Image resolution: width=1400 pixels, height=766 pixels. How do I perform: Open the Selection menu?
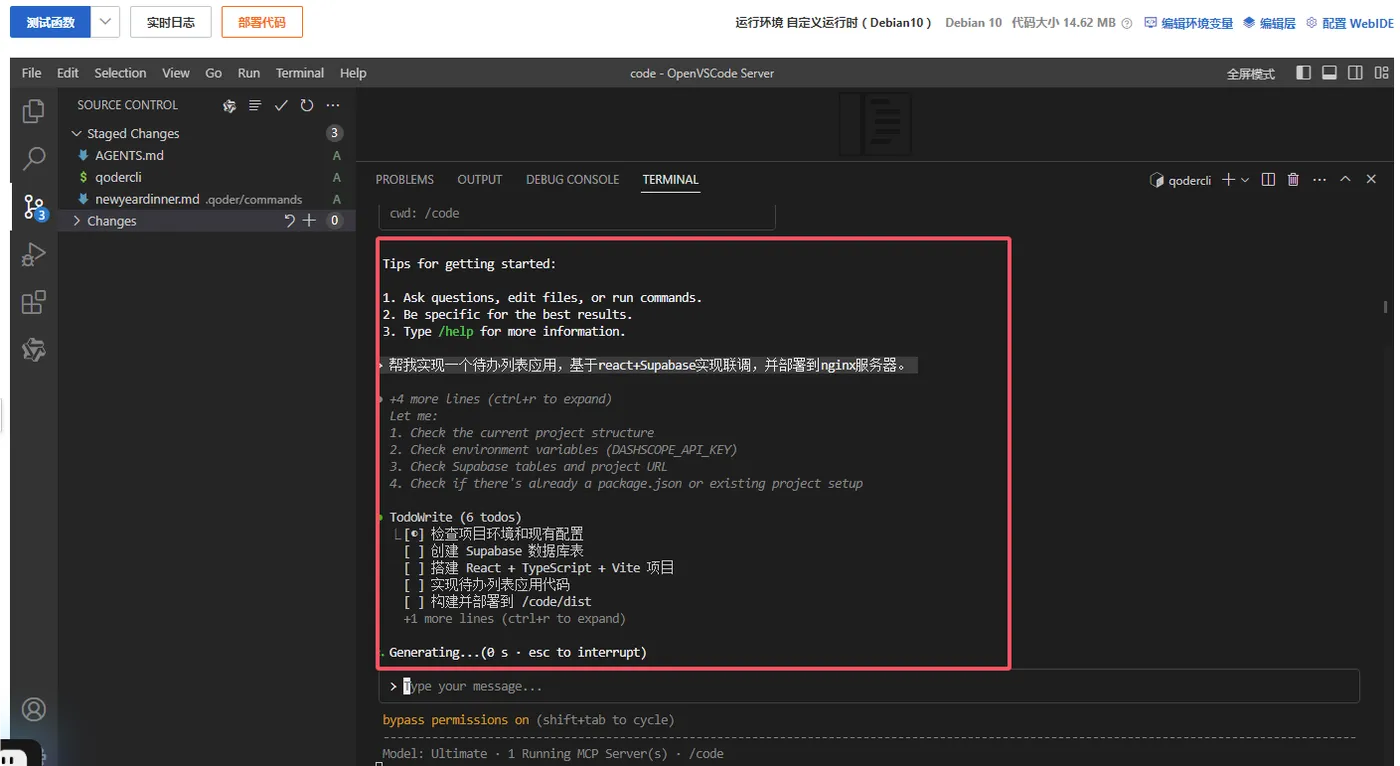(120, 73)
